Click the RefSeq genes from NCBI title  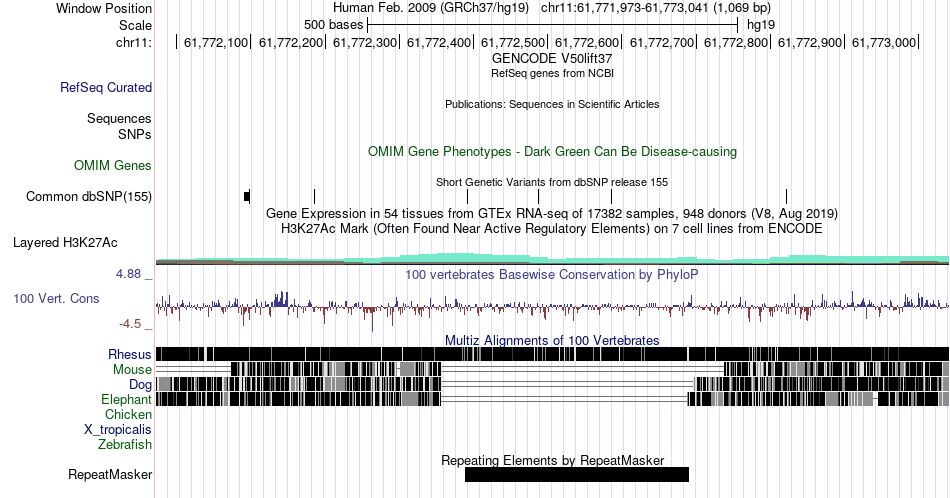pos(552,73)
